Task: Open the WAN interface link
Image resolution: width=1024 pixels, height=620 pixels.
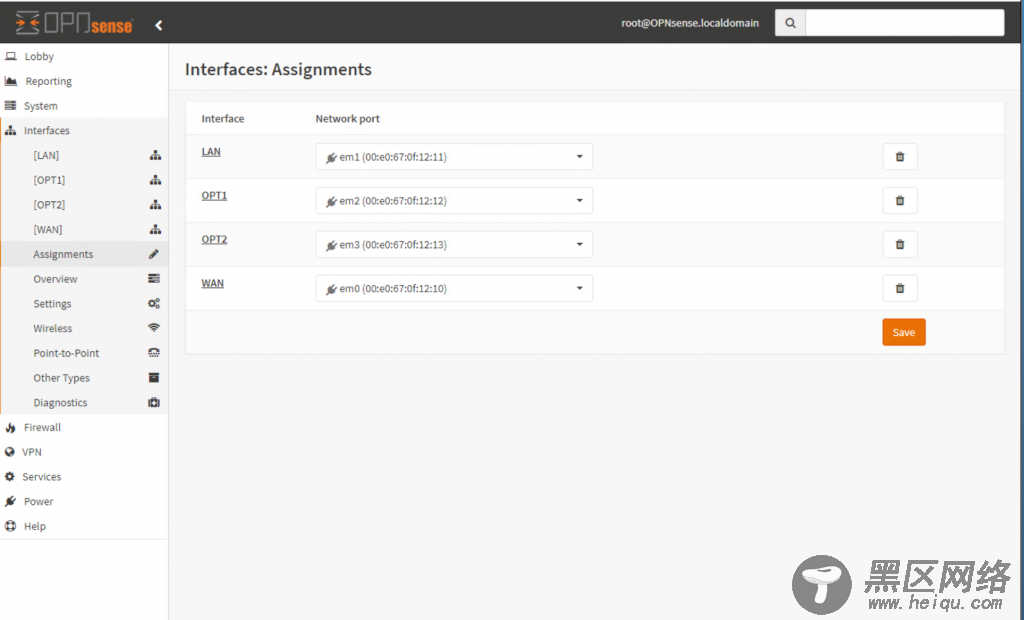Action: point(212,283)
